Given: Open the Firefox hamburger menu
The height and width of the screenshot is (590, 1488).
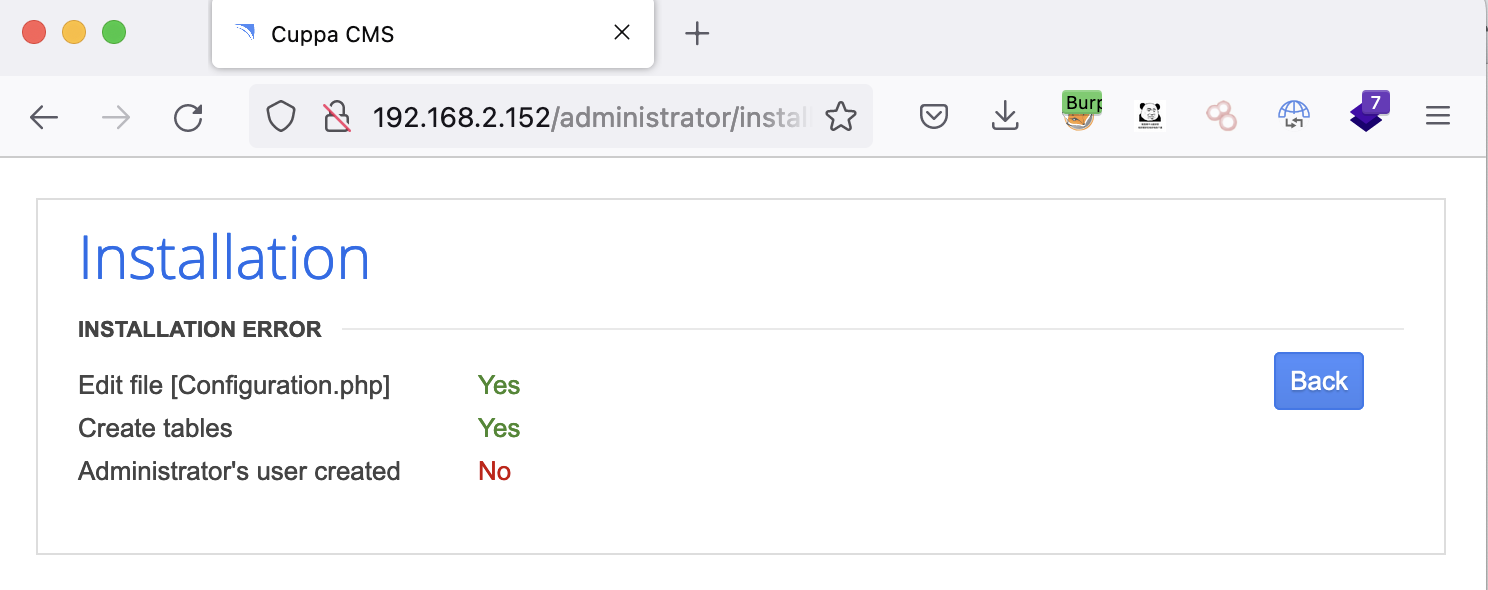Looking at the screenshot, I should 1437,117.
